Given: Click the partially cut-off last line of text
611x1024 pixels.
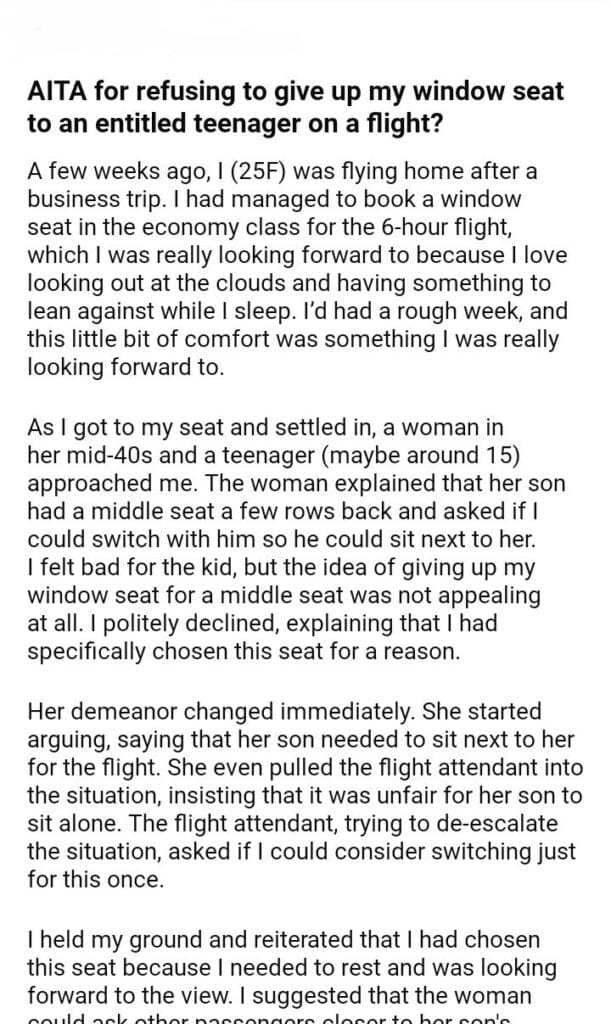Looking at the screenshot, I should point(290,1017).
